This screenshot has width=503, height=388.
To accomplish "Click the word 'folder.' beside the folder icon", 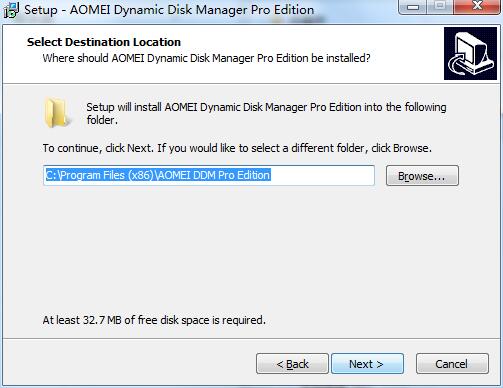I will point(102,120).
